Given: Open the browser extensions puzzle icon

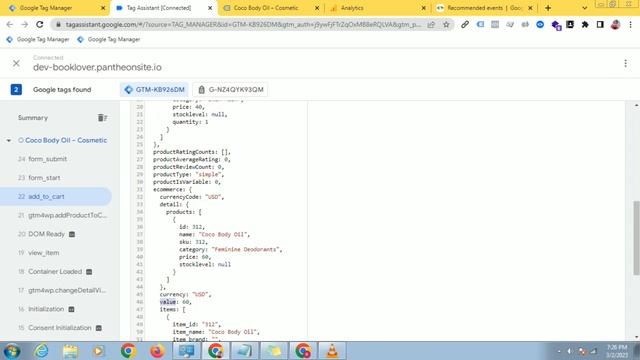Looking at the screenshot, I should click(585, 24).
